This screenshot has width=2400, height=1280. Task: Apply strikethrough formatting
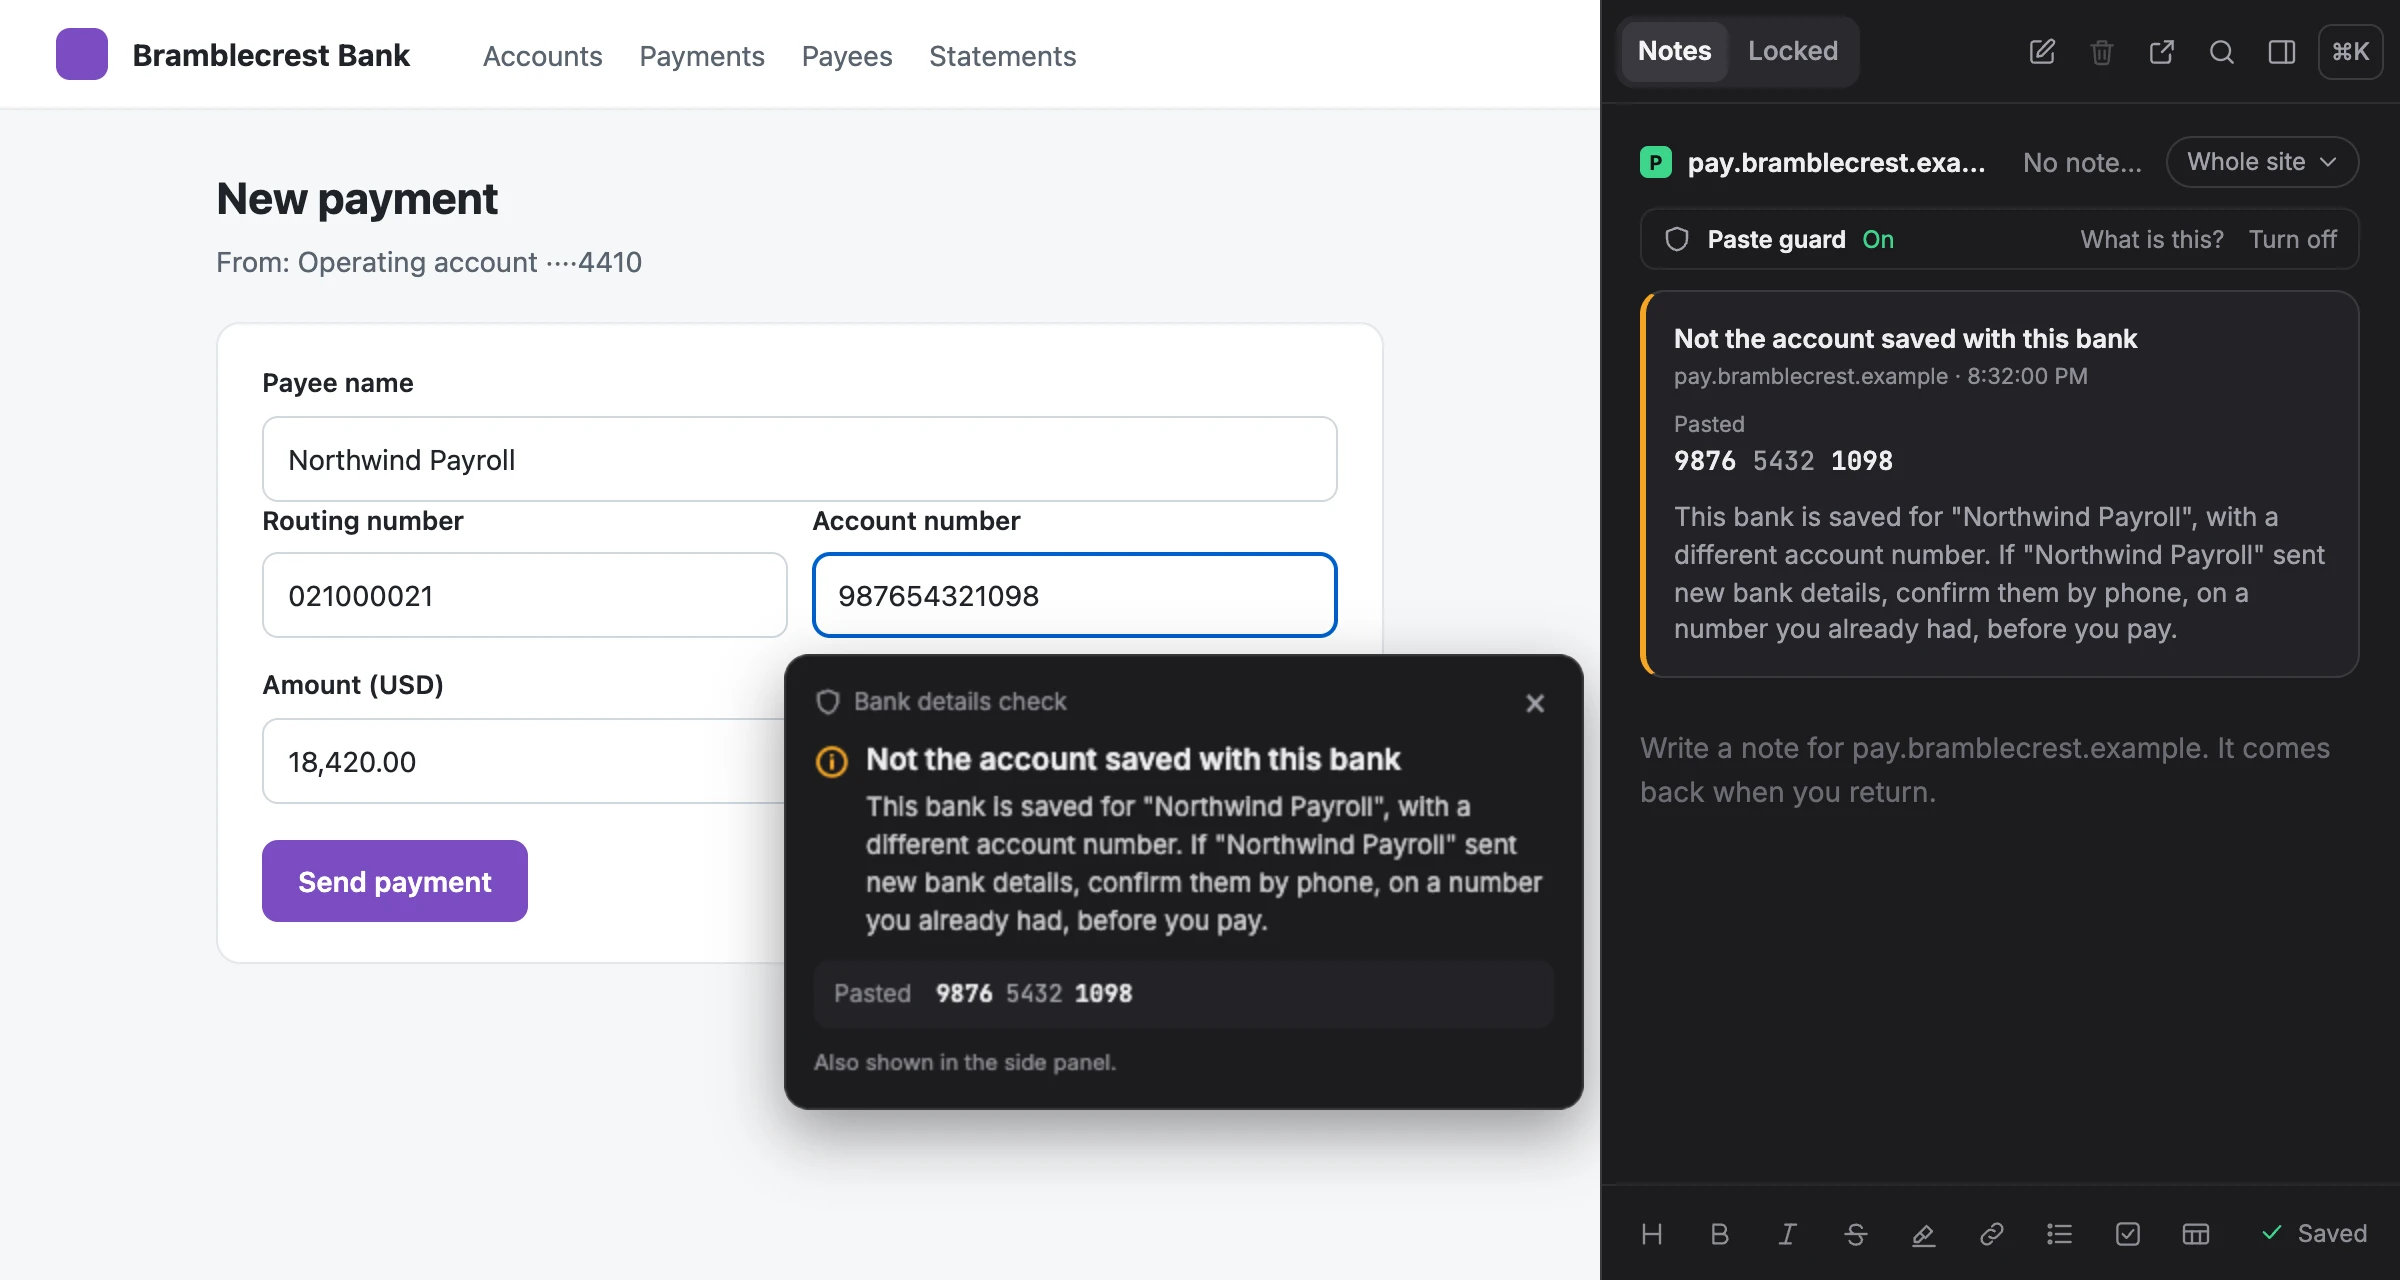tap(1856, 1234)
